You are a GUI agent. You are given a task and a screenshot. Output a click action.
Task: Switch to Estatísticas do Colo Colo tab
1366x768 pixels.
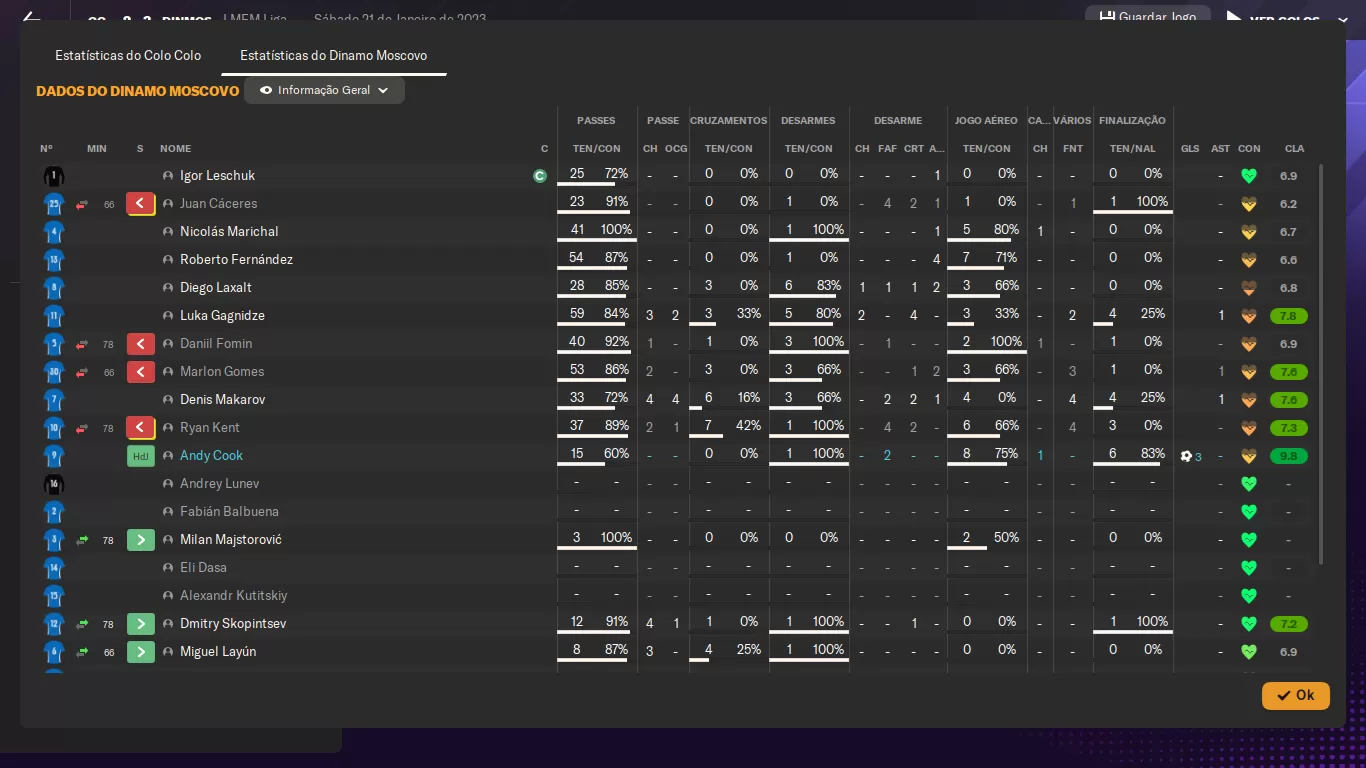coord(128,56)
